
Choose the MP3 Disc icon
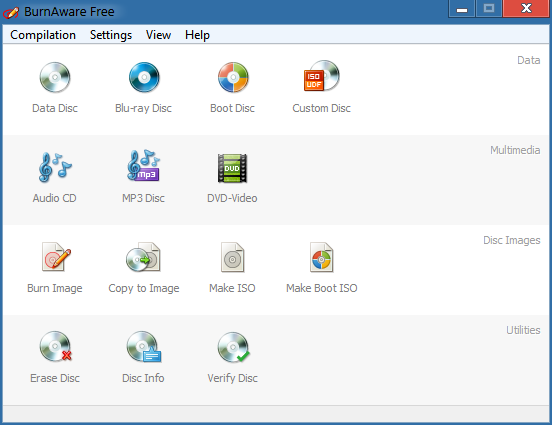click(x=144, y=166)
